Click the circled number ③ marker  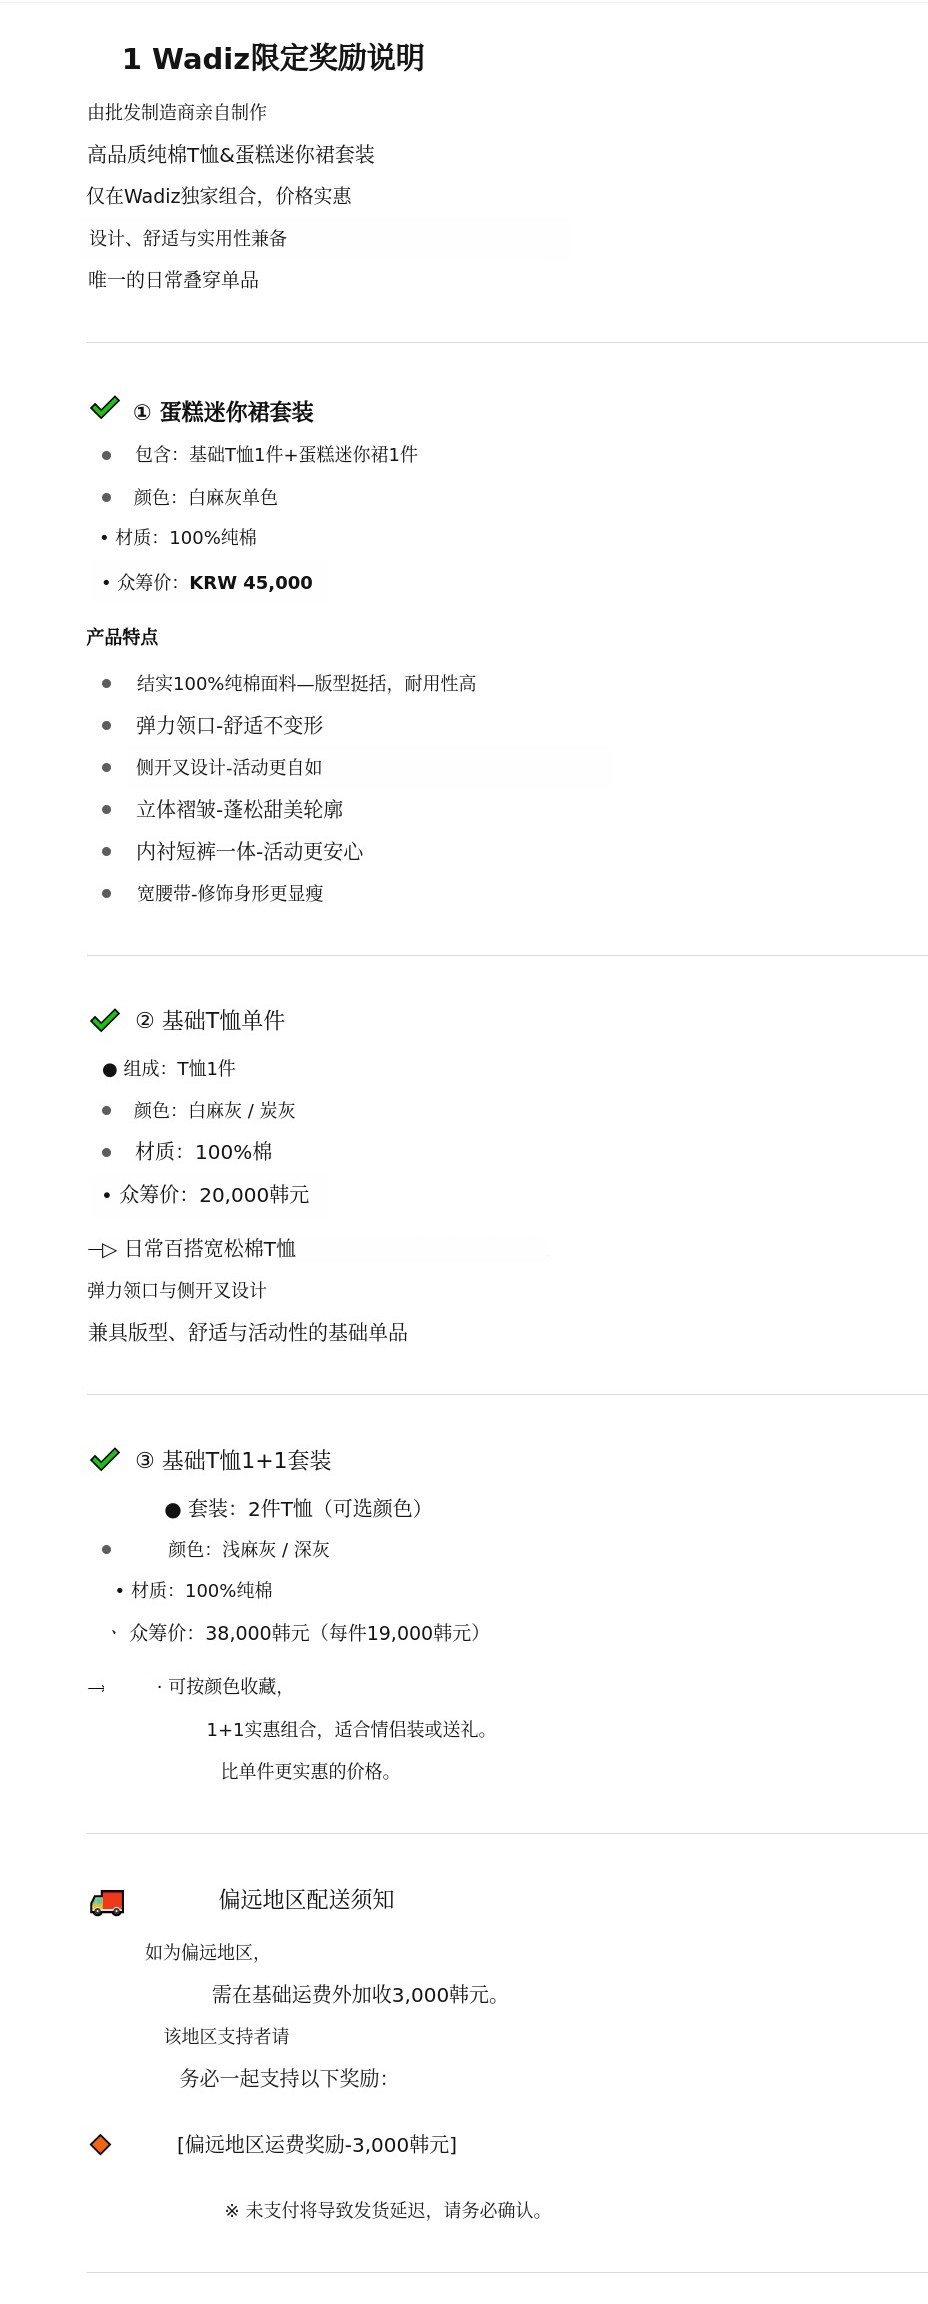coord(145,1461)
